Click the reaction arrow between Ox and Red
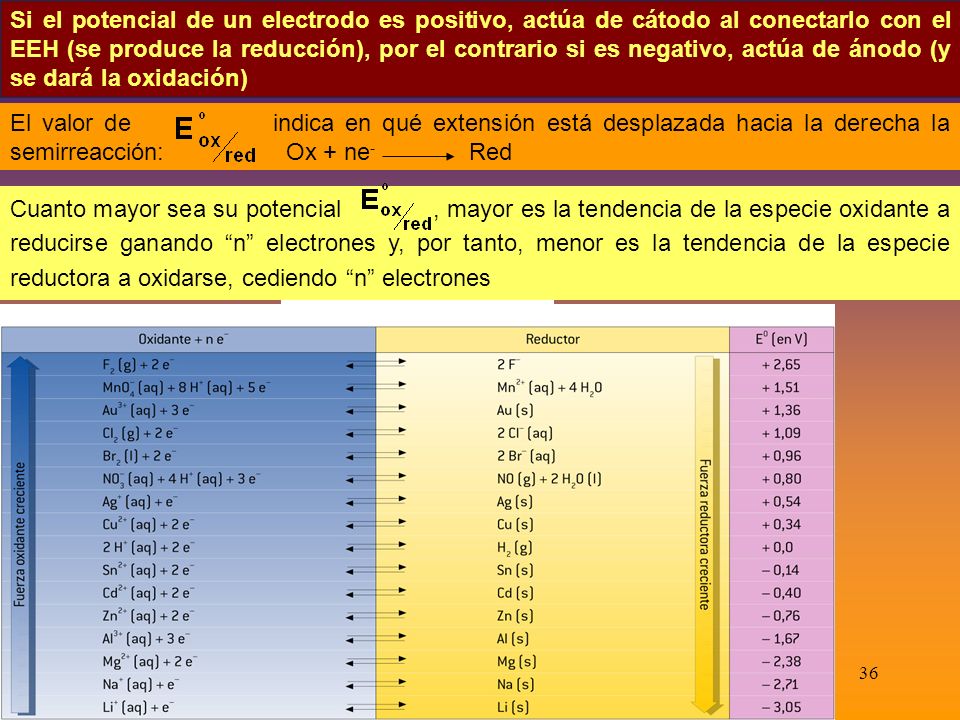This screenshot has width=960, height=720. pyautogui.click(x=418, y=157)
